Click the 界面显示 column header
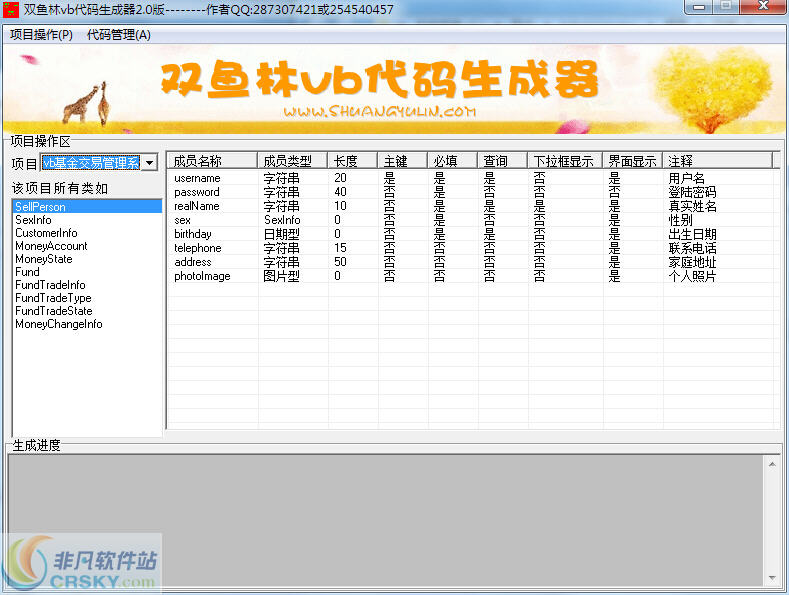The height and width of the screenshot is (595, 789). [x=633, y=161]
